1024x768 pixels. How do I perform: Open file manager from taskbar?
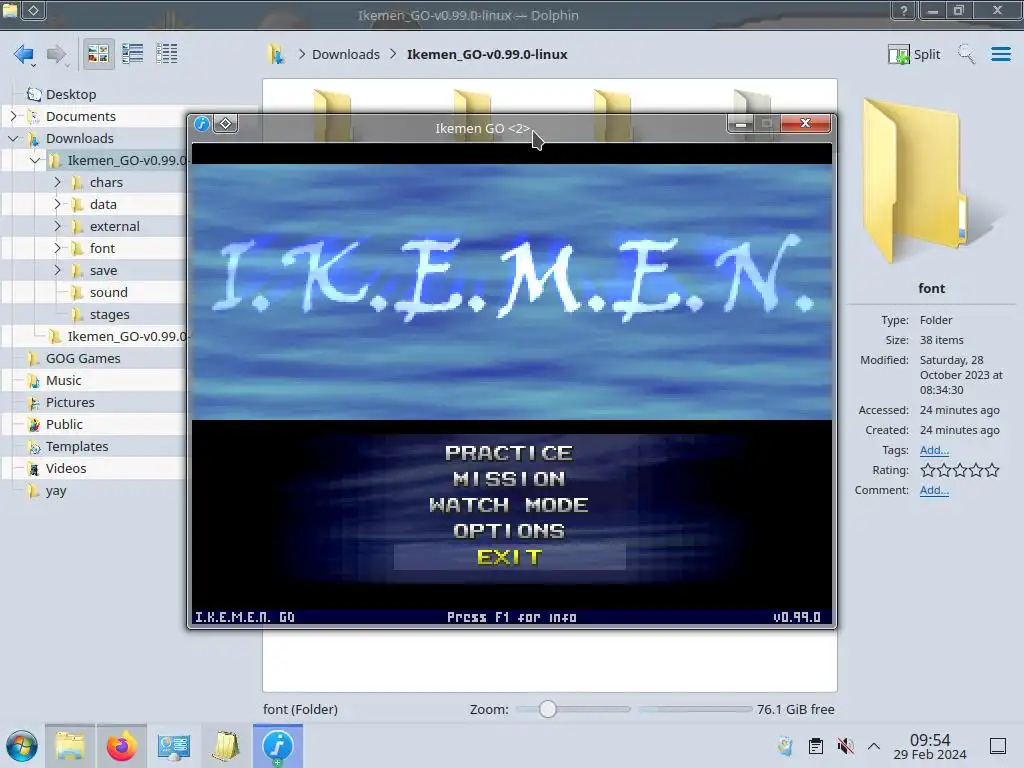pyautogui.click(x=70, y=746)
